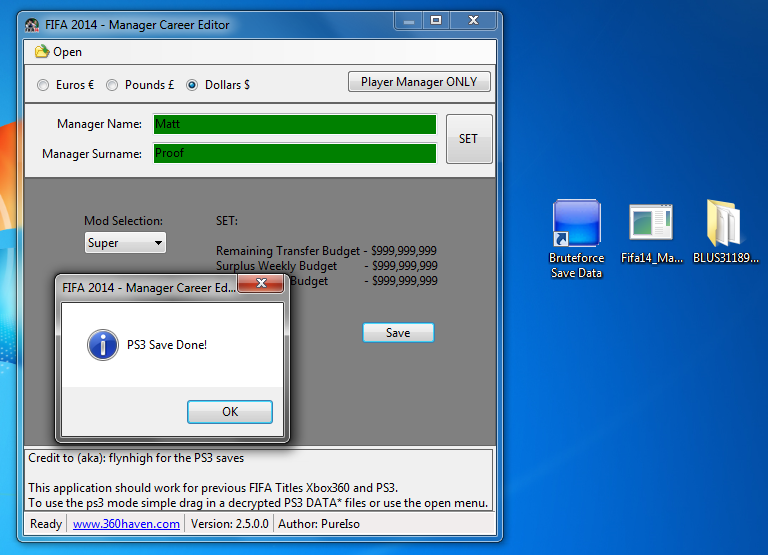768x555 pixels.
Task: Expand the Mod Selection Super dropdown
Action: click(x=125, y=243)
